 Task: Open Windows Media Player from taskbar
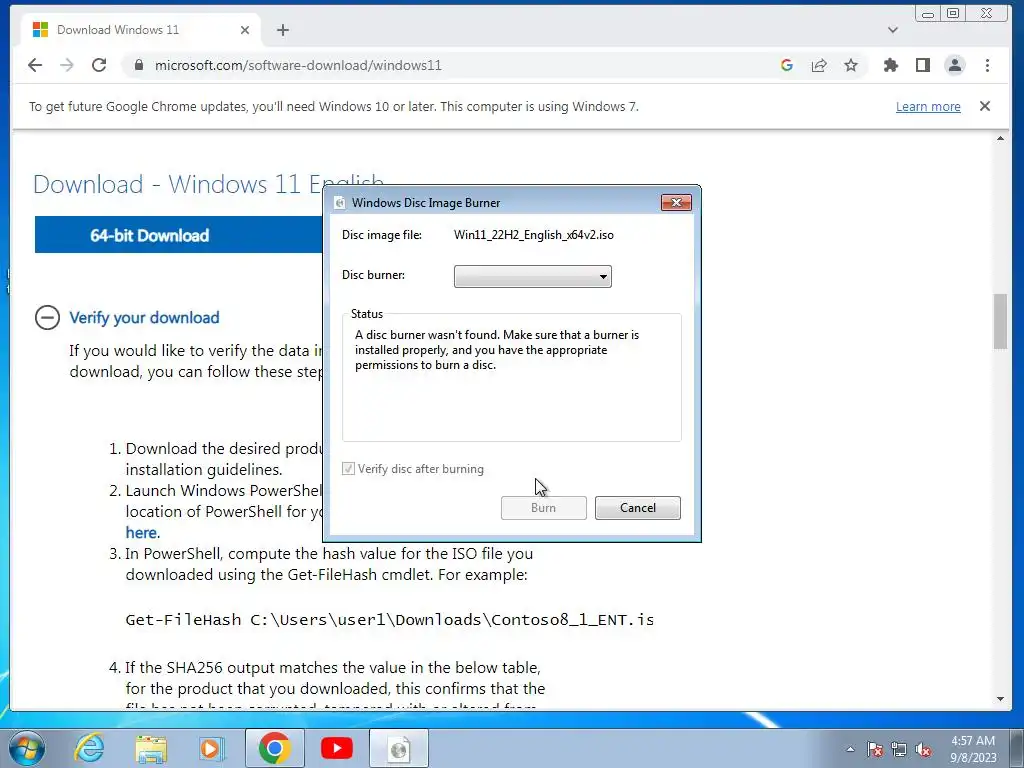pyautogui.click(x=211, y=748)
